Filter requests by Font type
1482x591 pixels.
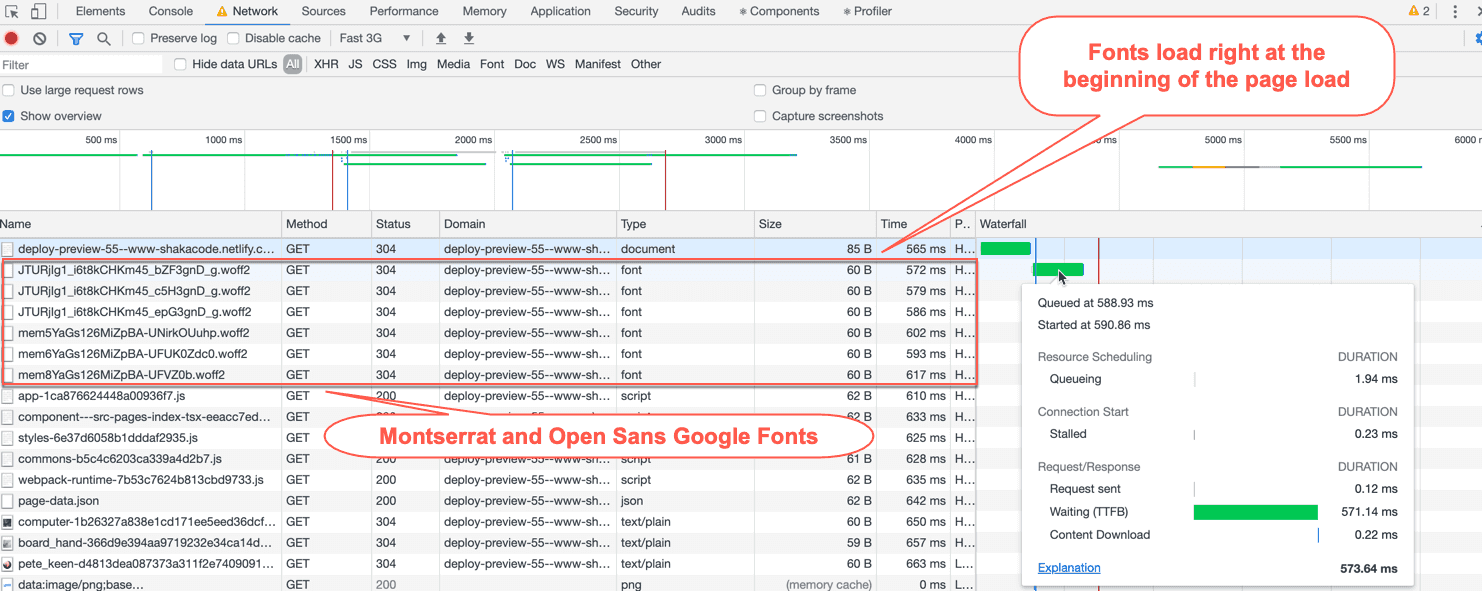tap(492, 64)
